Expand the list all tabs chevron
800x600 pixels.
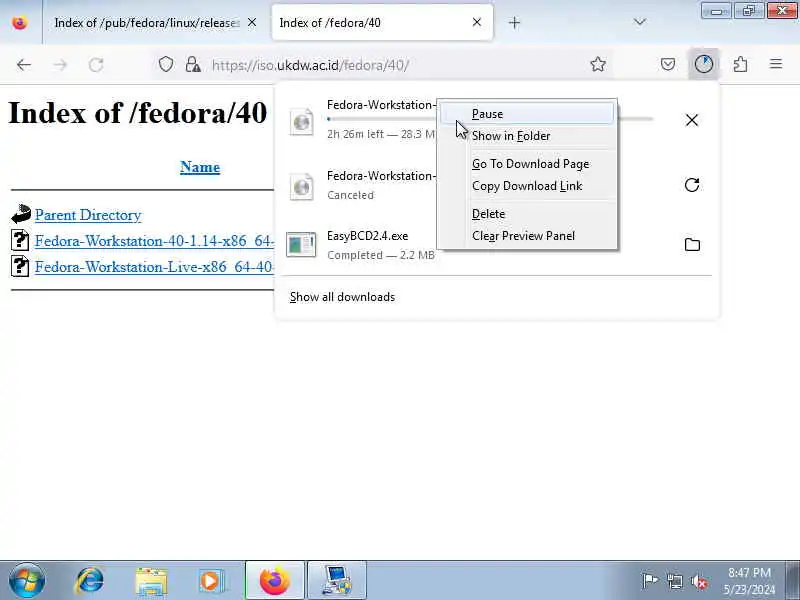pos(639,22)
